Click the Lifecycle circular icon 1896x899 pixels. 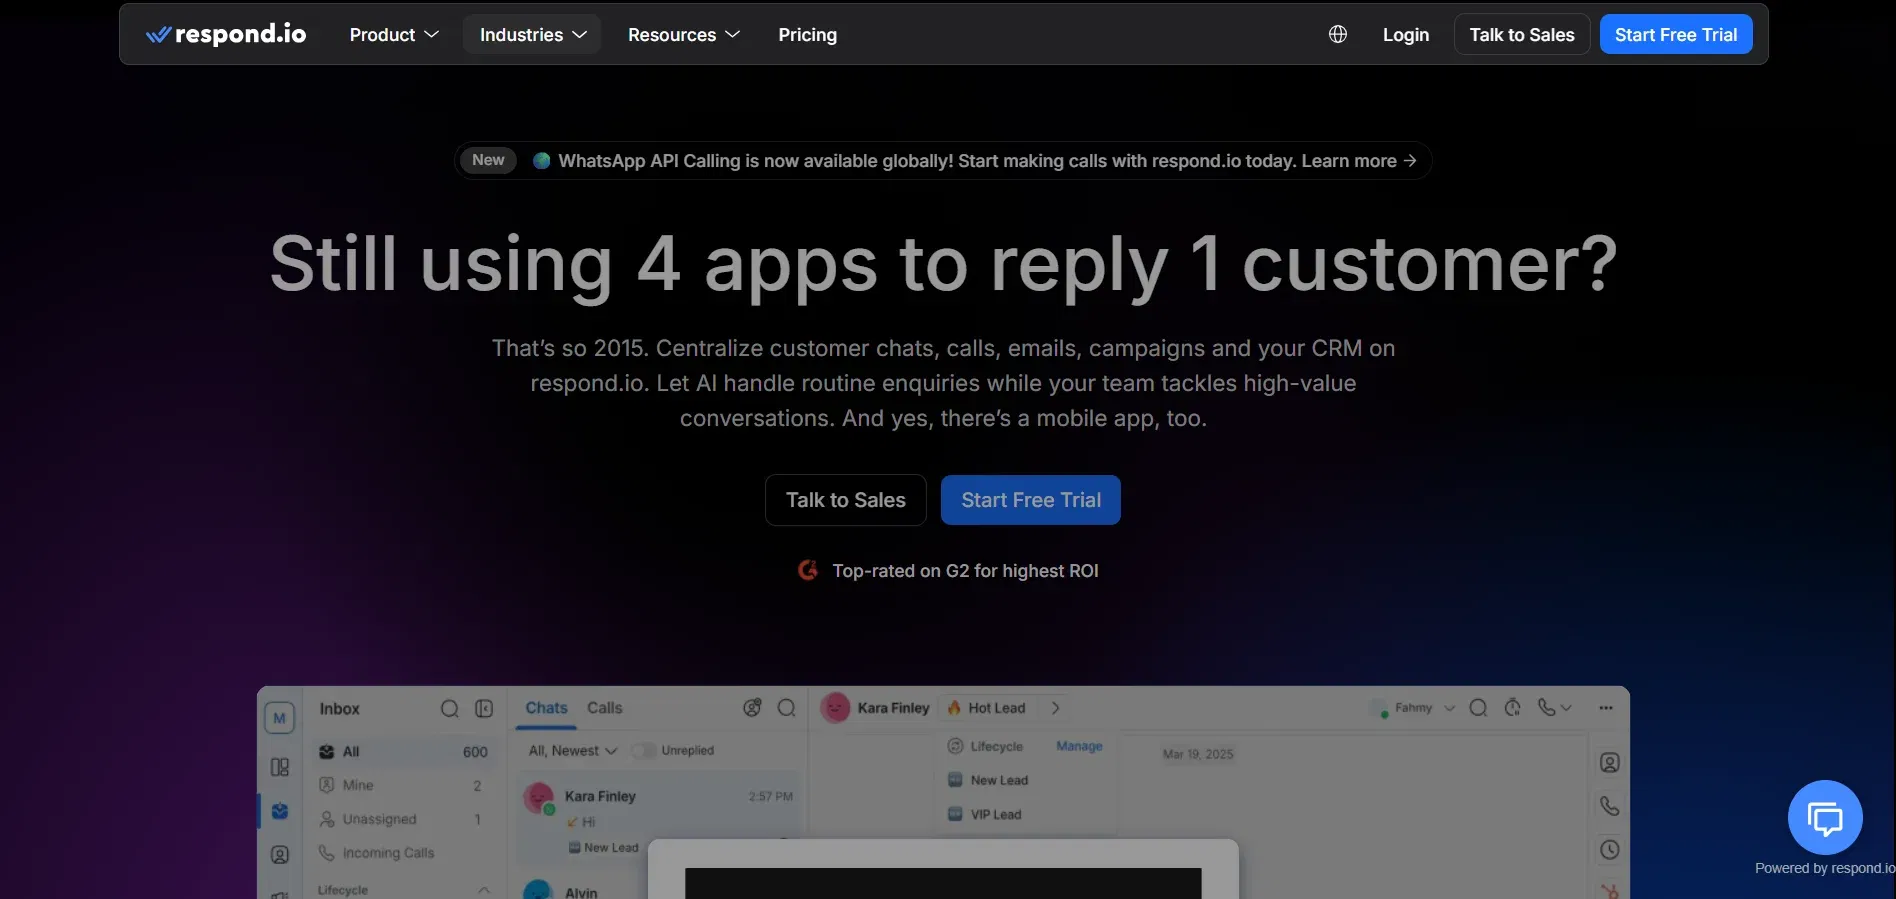coord(955,746)
